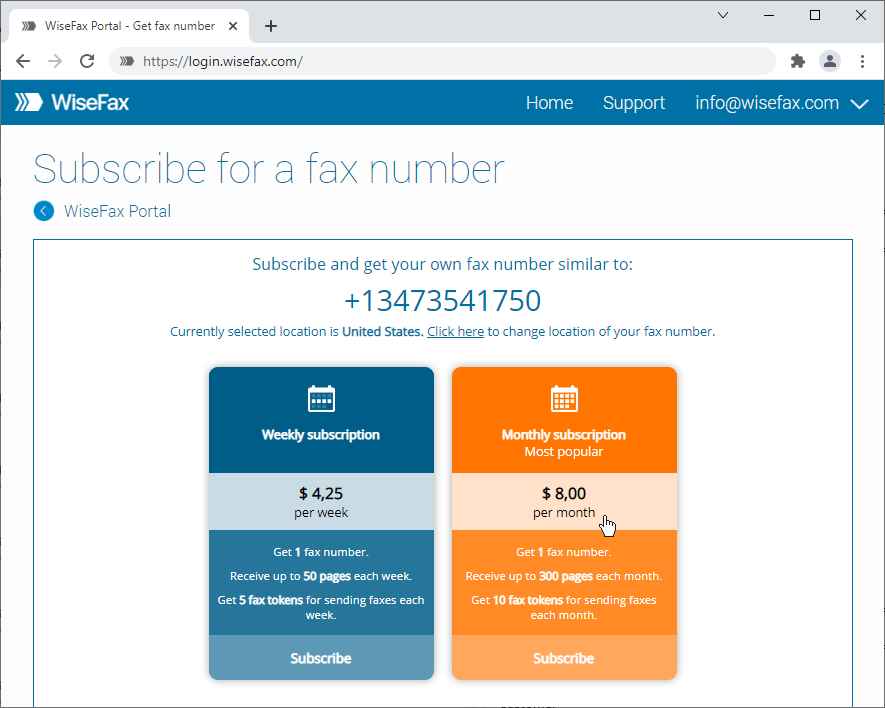The image size is (885, 708).
Task: Open the browser profile avatar icon
Action: coord(830,61)
